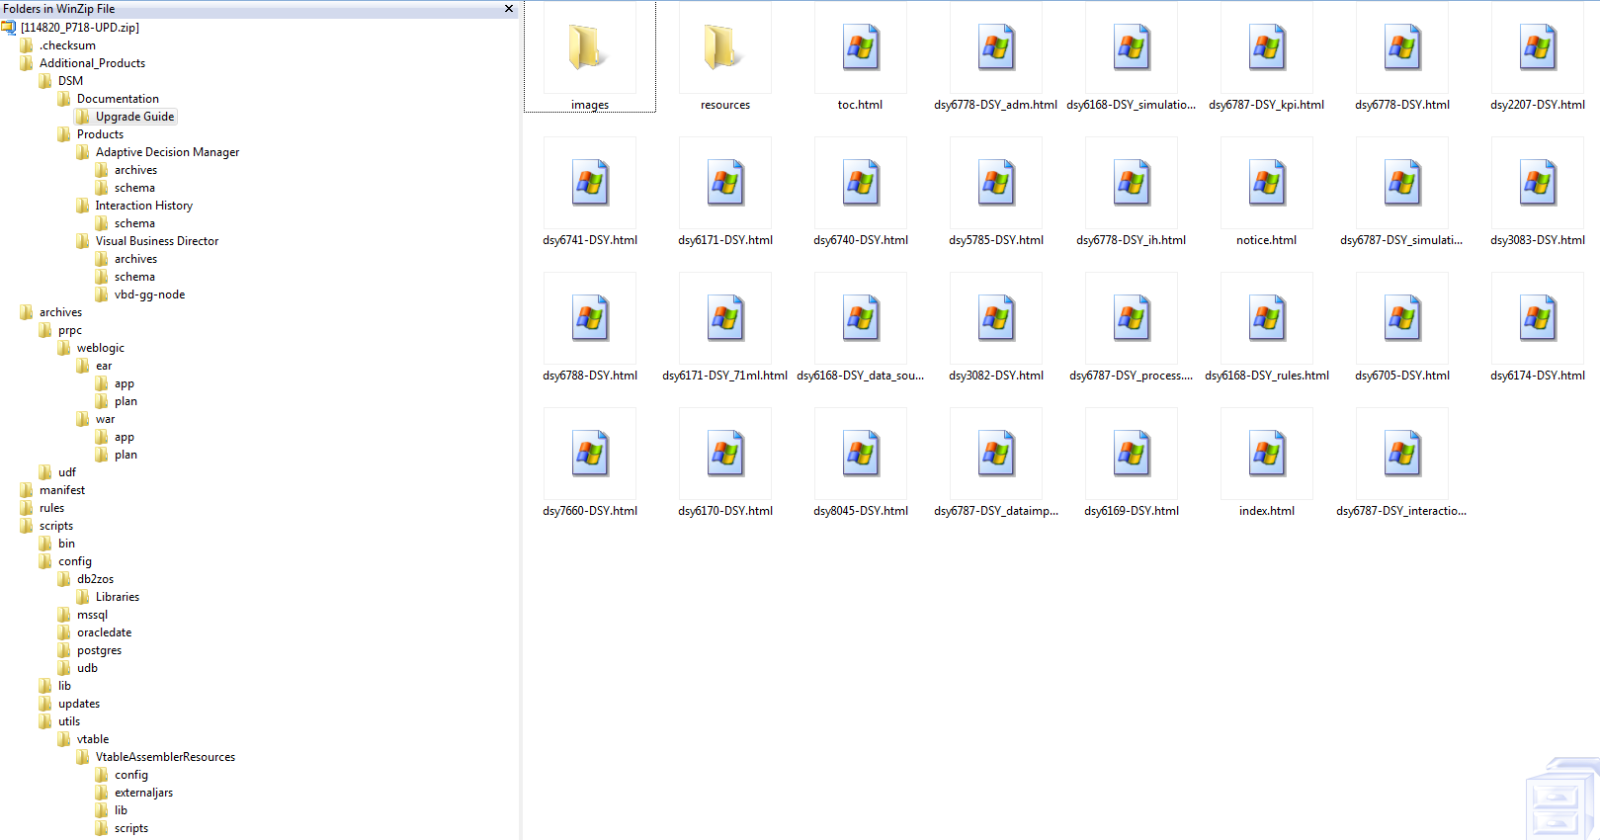The image size is (1600, 840).
Task: Select the war folder in tree
Action: pos(105,419)
